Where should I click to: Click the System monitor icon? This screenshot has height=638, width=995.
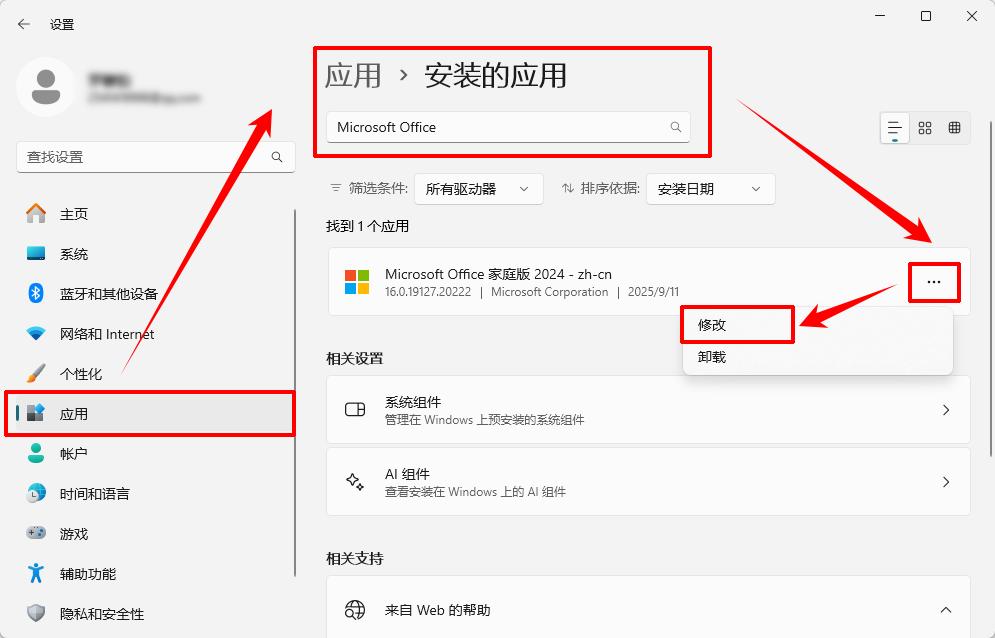(36, 254)
